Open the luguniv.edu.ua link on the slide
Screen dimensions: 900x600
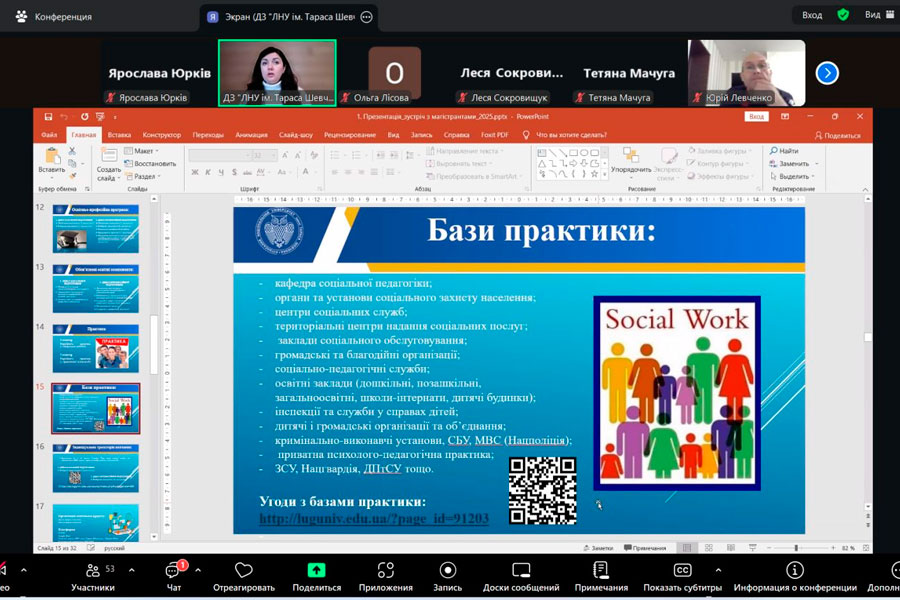click(373, 518)
